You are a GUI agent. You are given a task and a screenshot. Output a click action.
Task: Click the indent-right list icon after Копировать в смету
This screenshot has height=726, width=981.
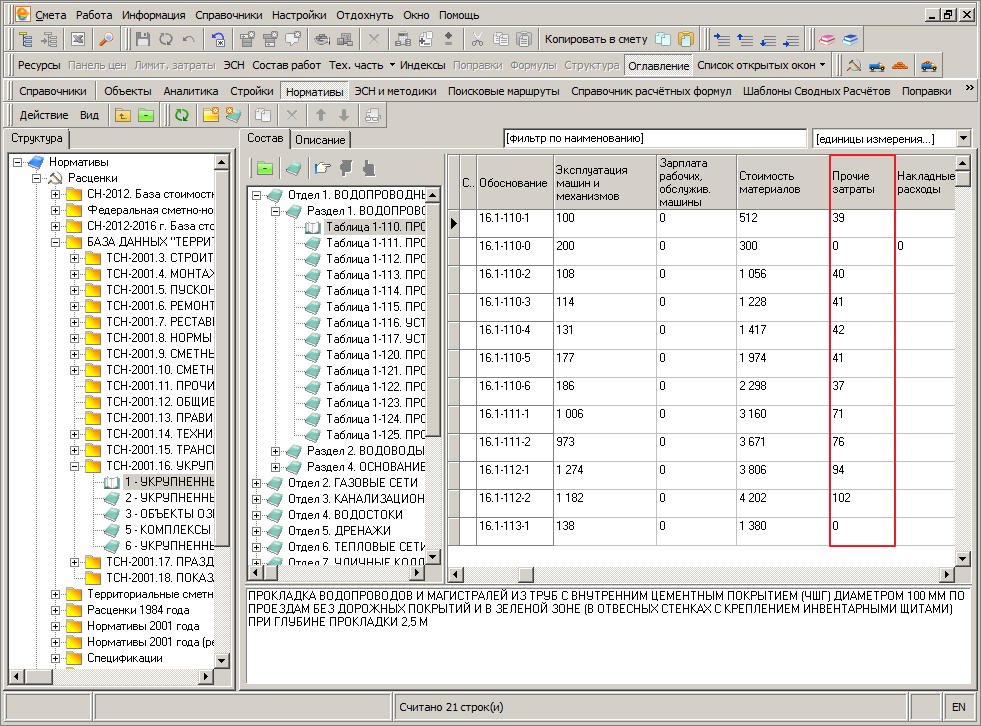[x=721, y=39]
